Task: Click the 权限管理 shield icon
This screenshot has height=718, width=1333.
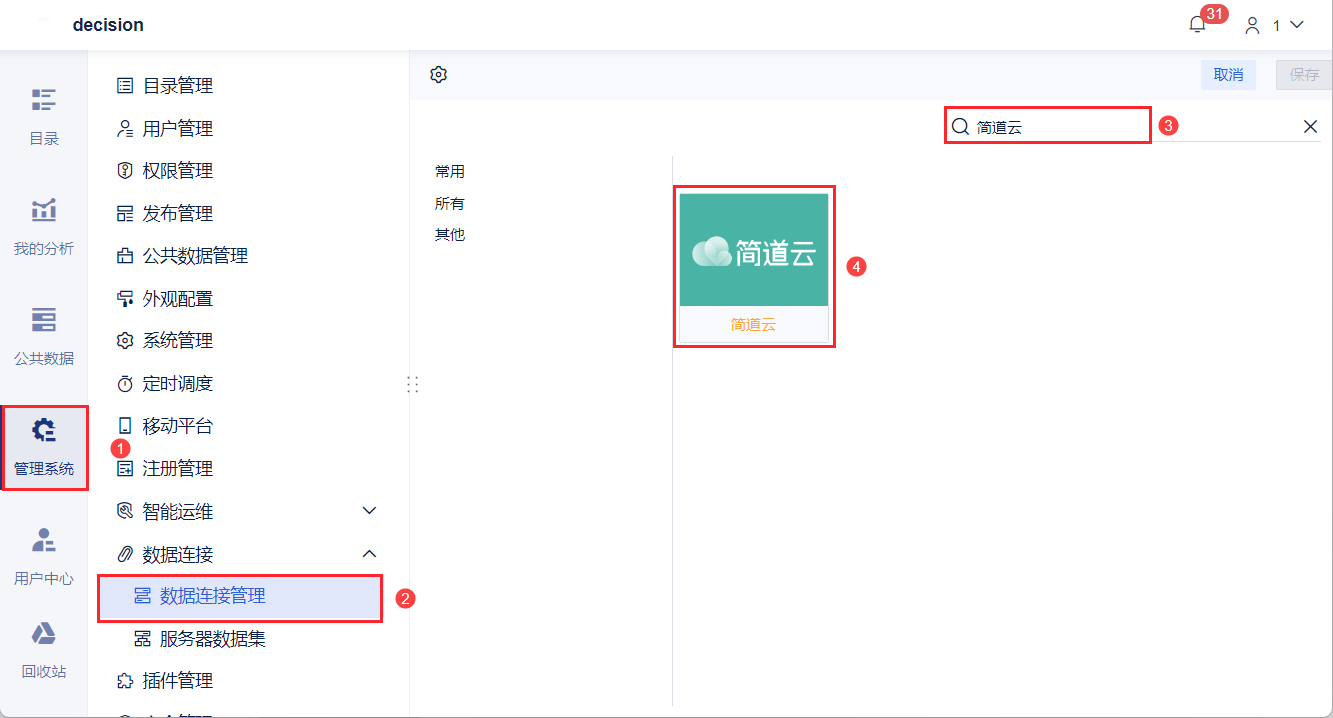Action: point(125,171)
